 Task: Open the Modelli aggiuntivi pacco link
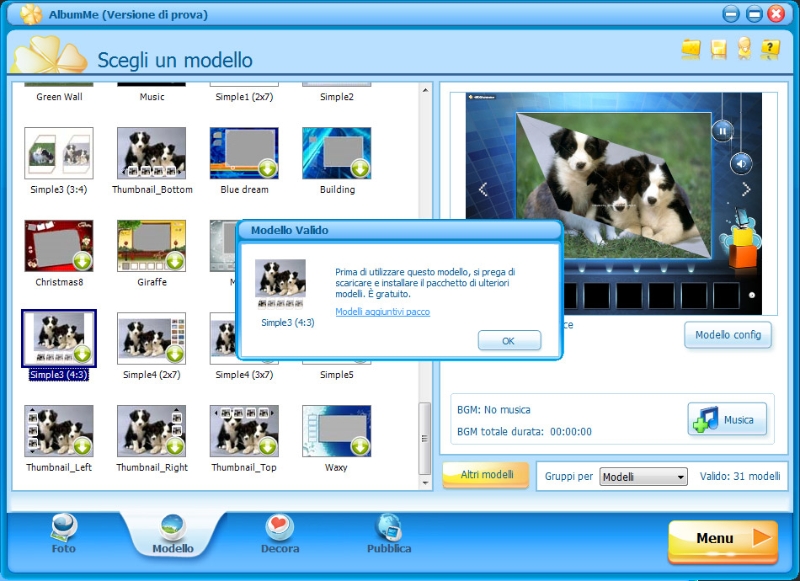point(383,312)
